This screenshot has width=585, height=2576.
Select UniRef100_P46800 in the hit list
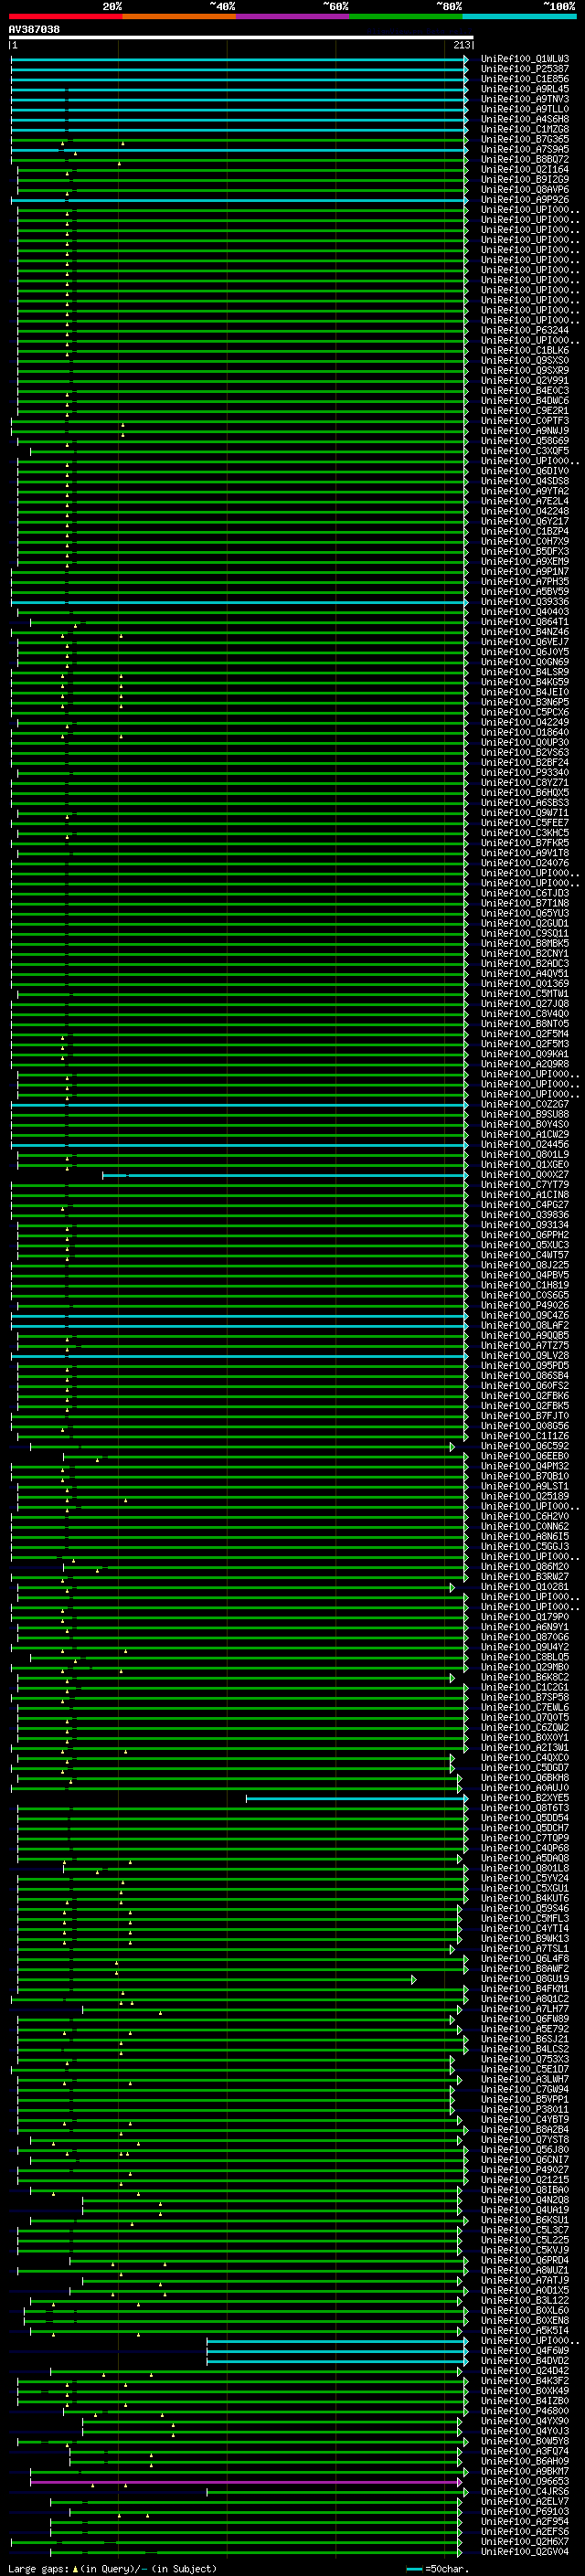click(524, 2411)
